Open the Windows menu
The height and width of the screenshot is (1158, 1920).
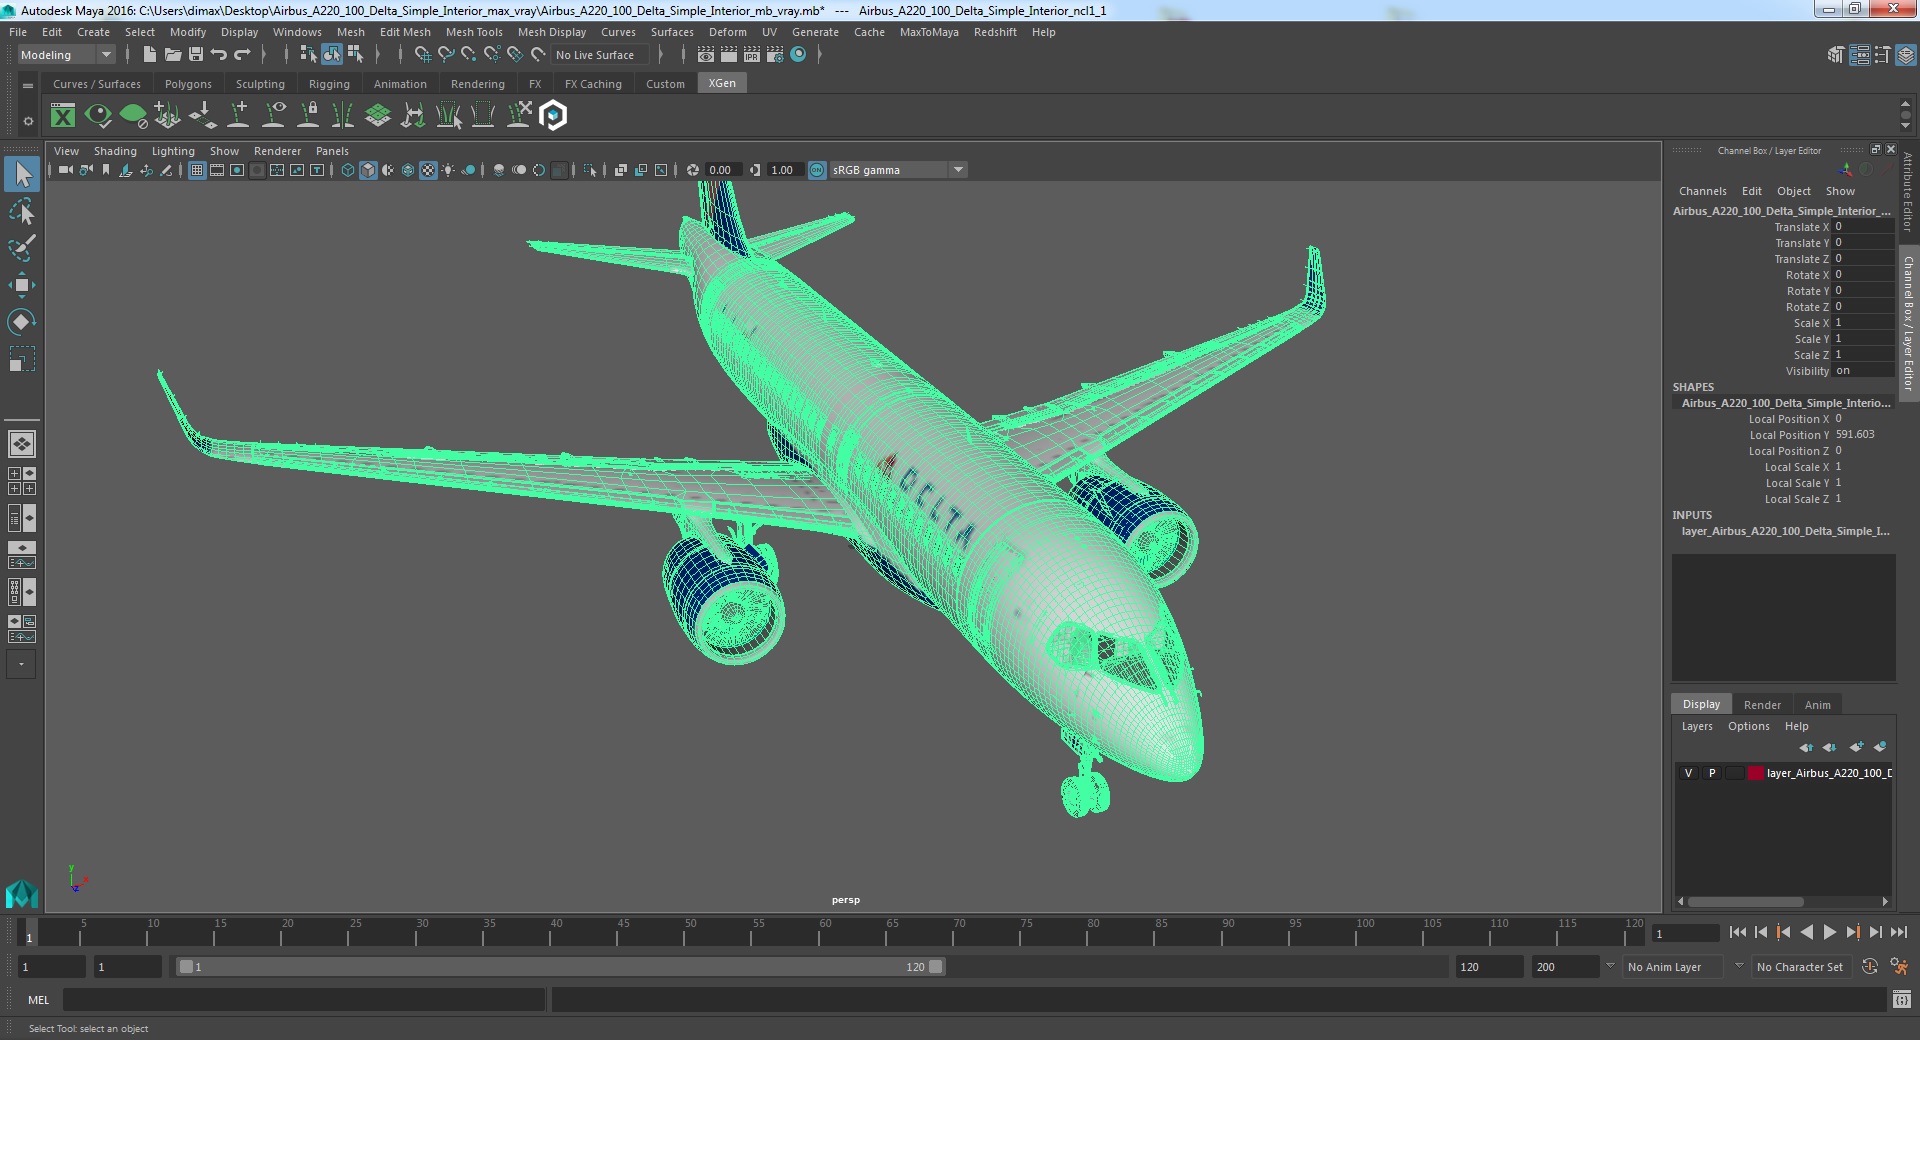[297, 32]
